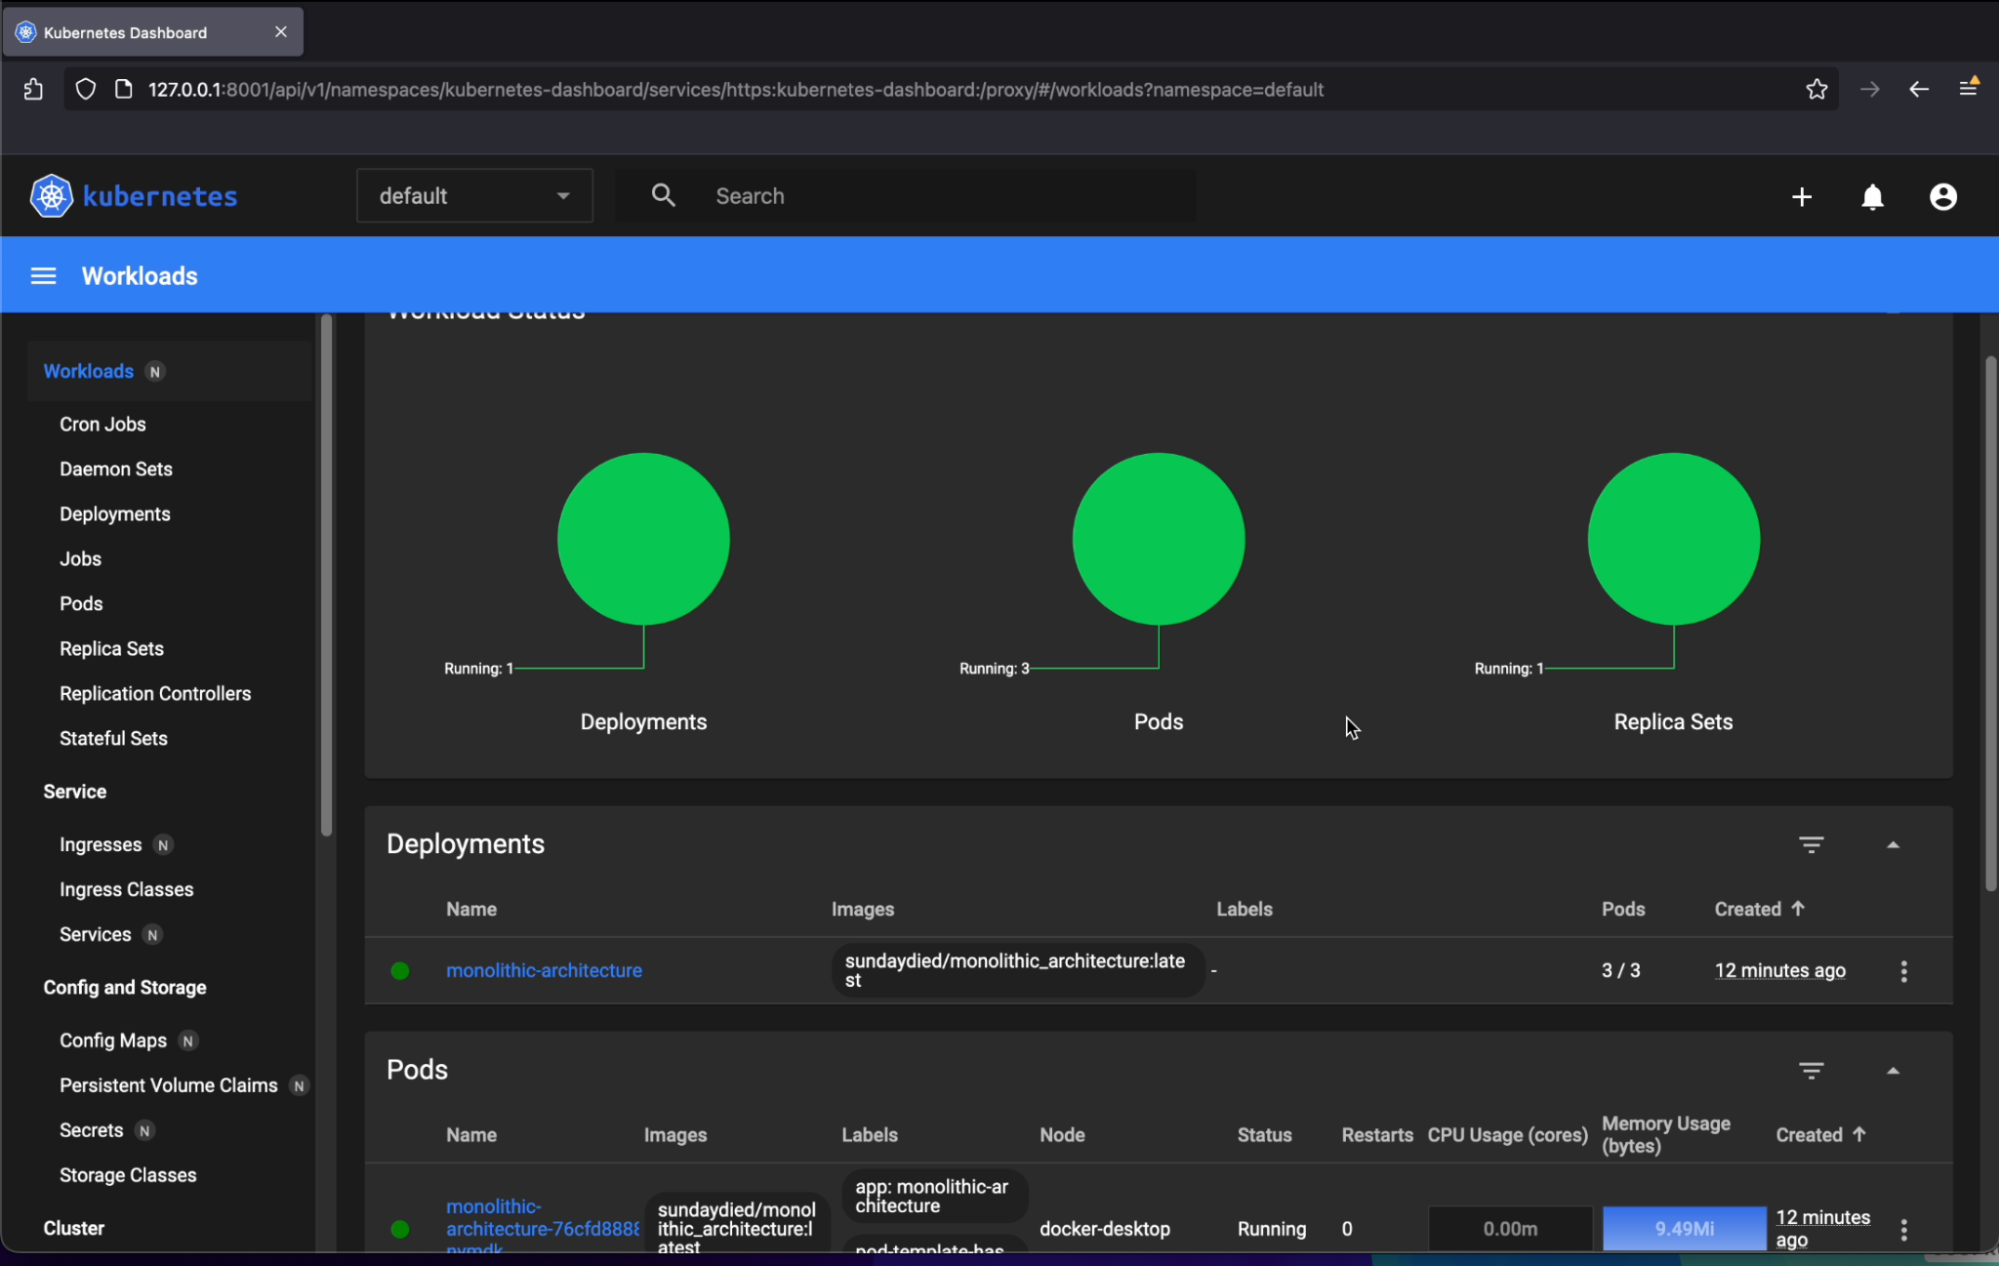1999x1266 pixels.
Task: Click the Replica Sets green status circle
Action: [1673, 539]
